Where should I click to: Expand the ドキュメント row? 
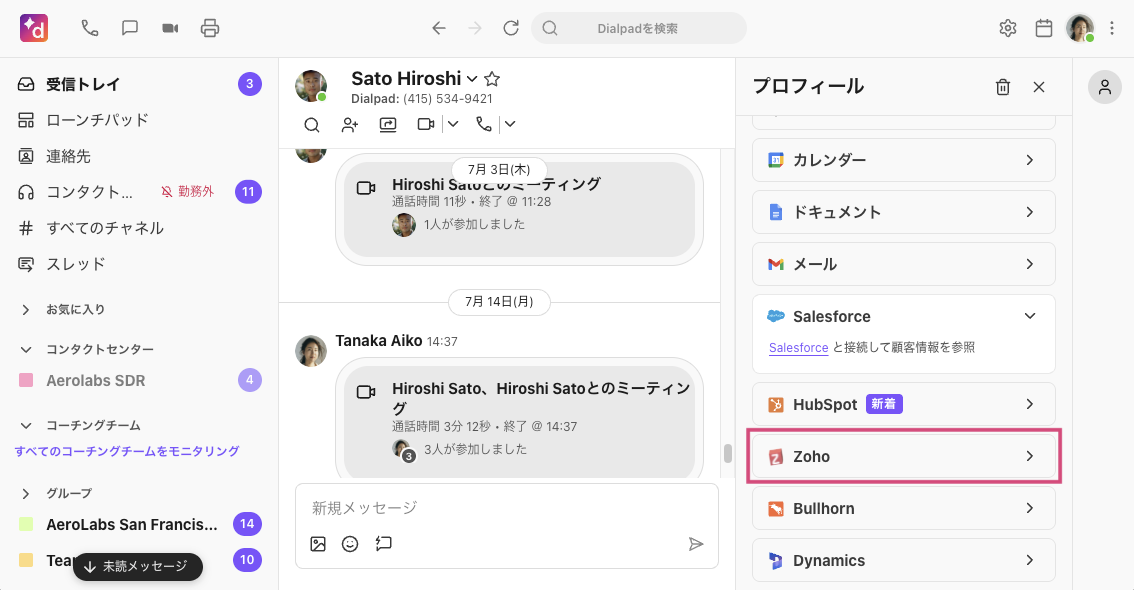[904, 212]
